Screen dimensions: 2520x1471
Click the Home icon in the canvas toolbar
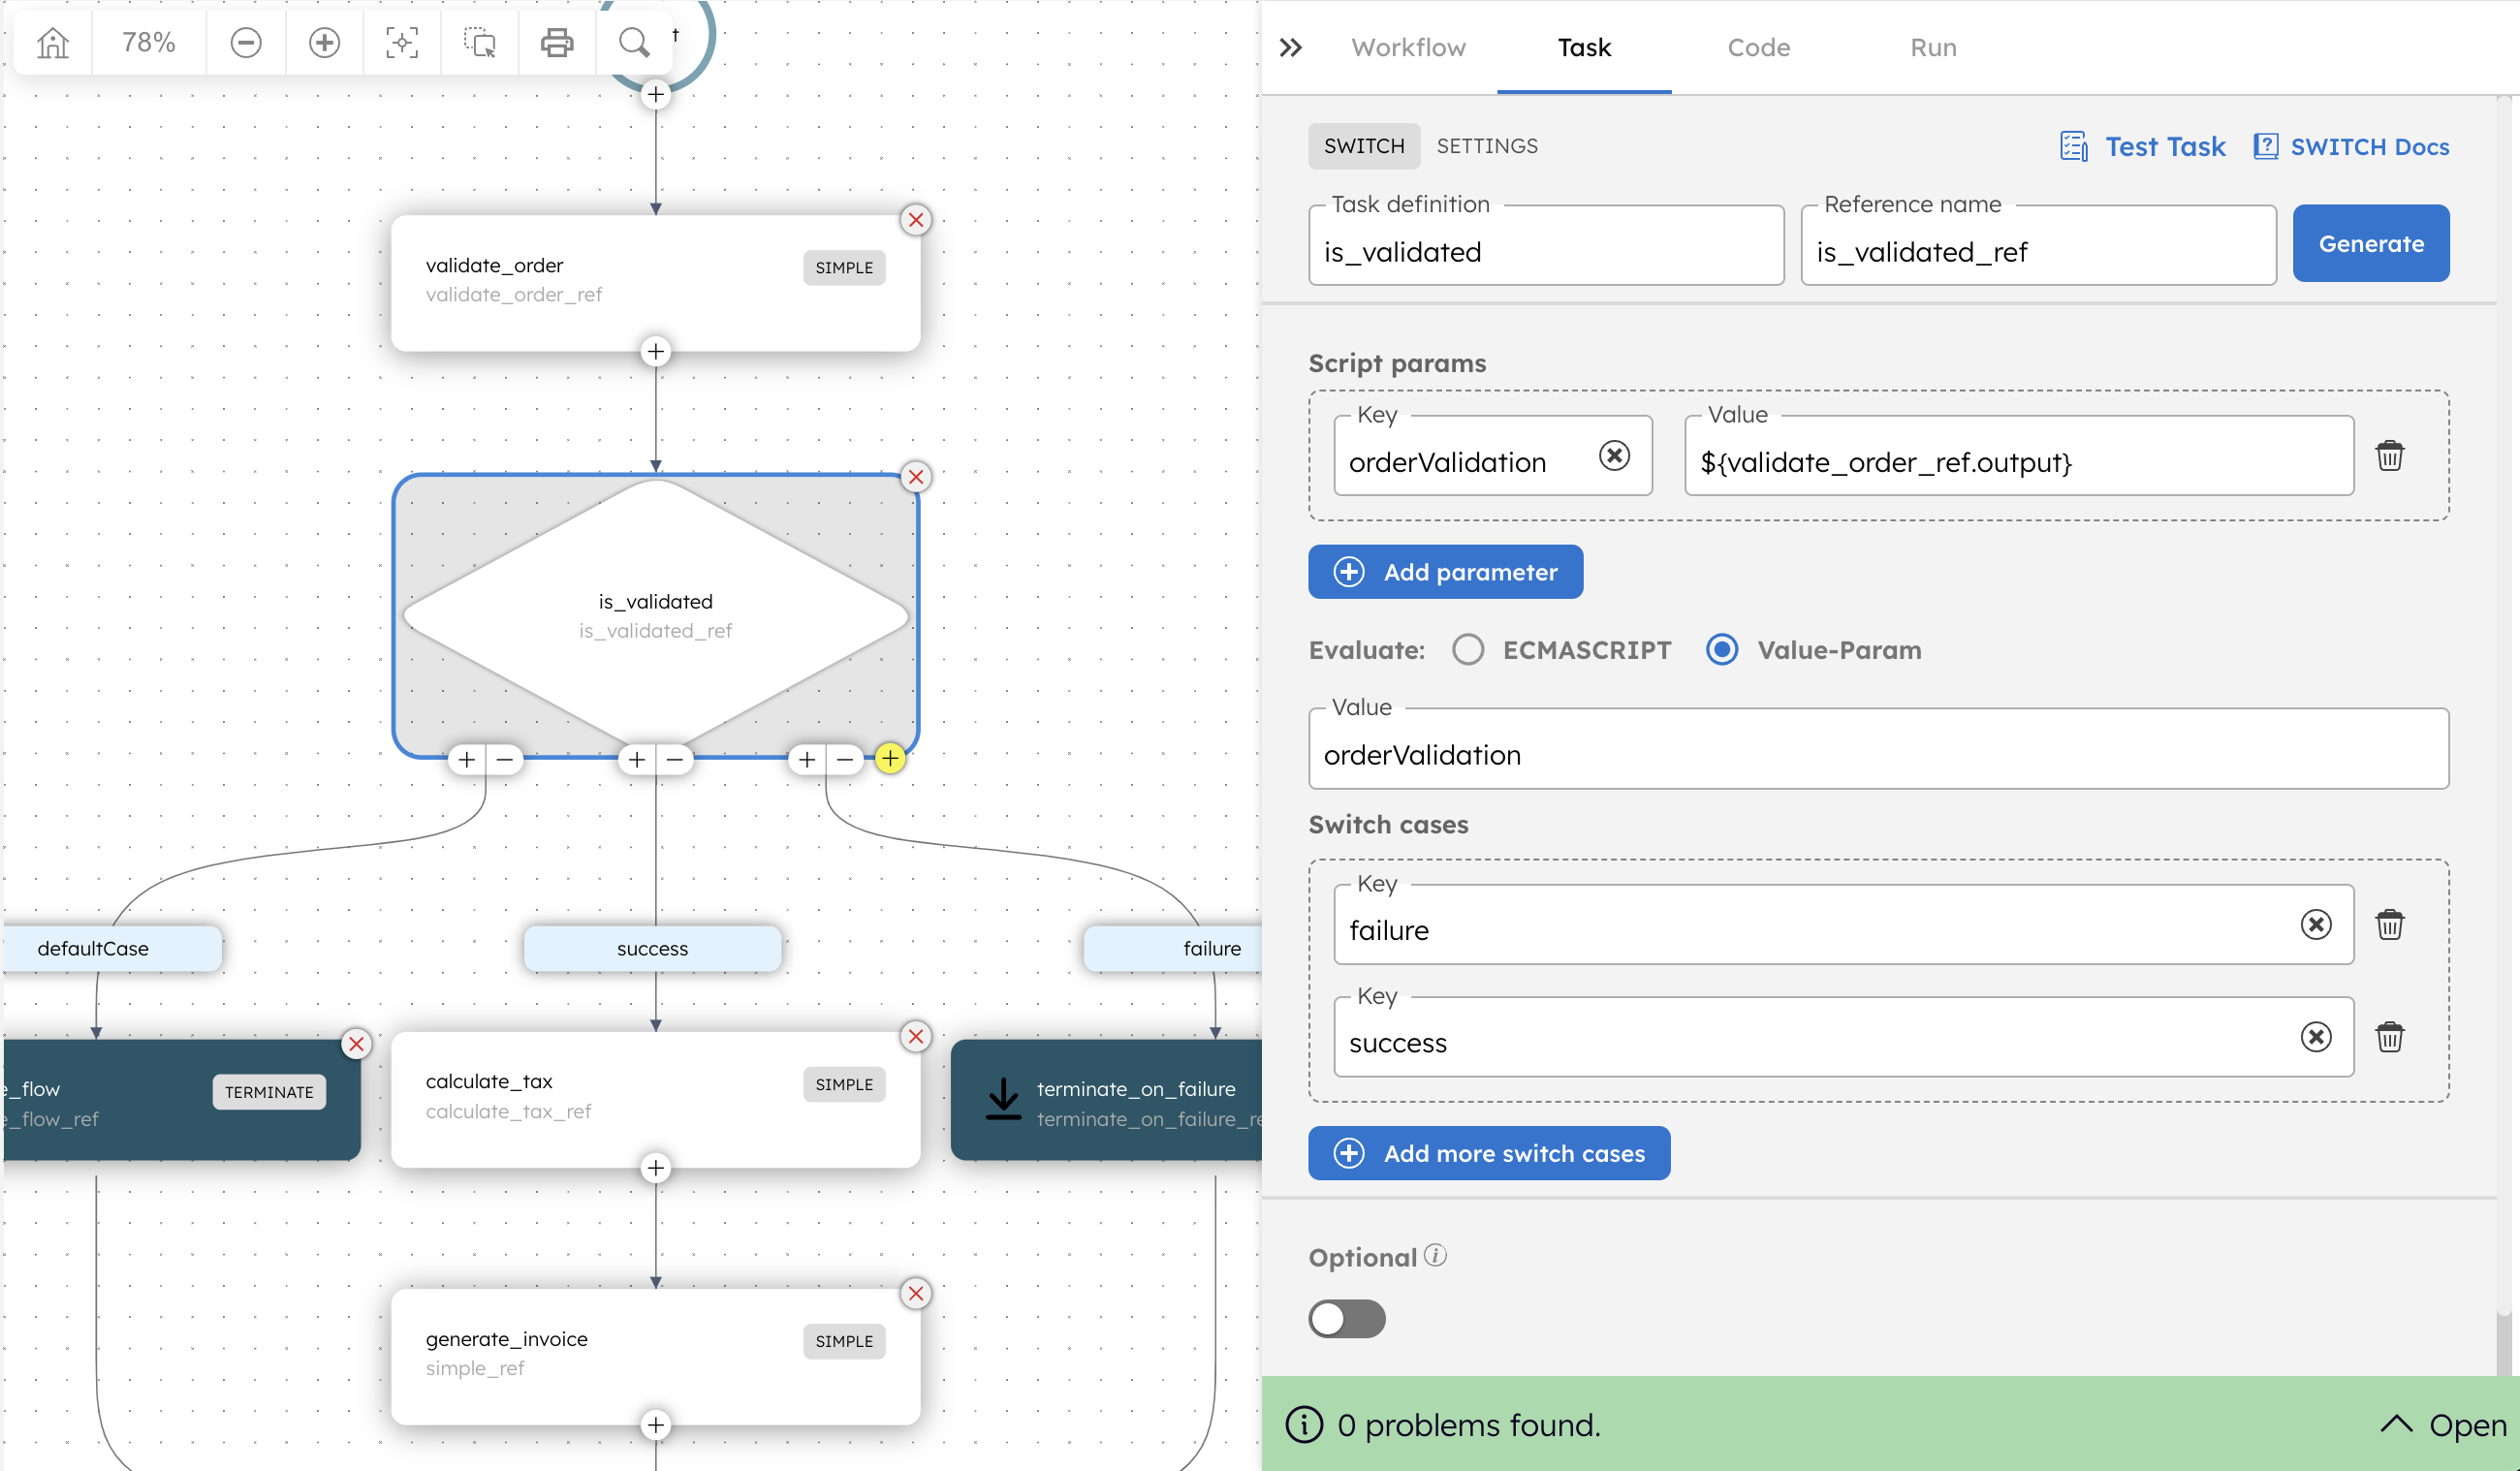(x=51, y=42)
